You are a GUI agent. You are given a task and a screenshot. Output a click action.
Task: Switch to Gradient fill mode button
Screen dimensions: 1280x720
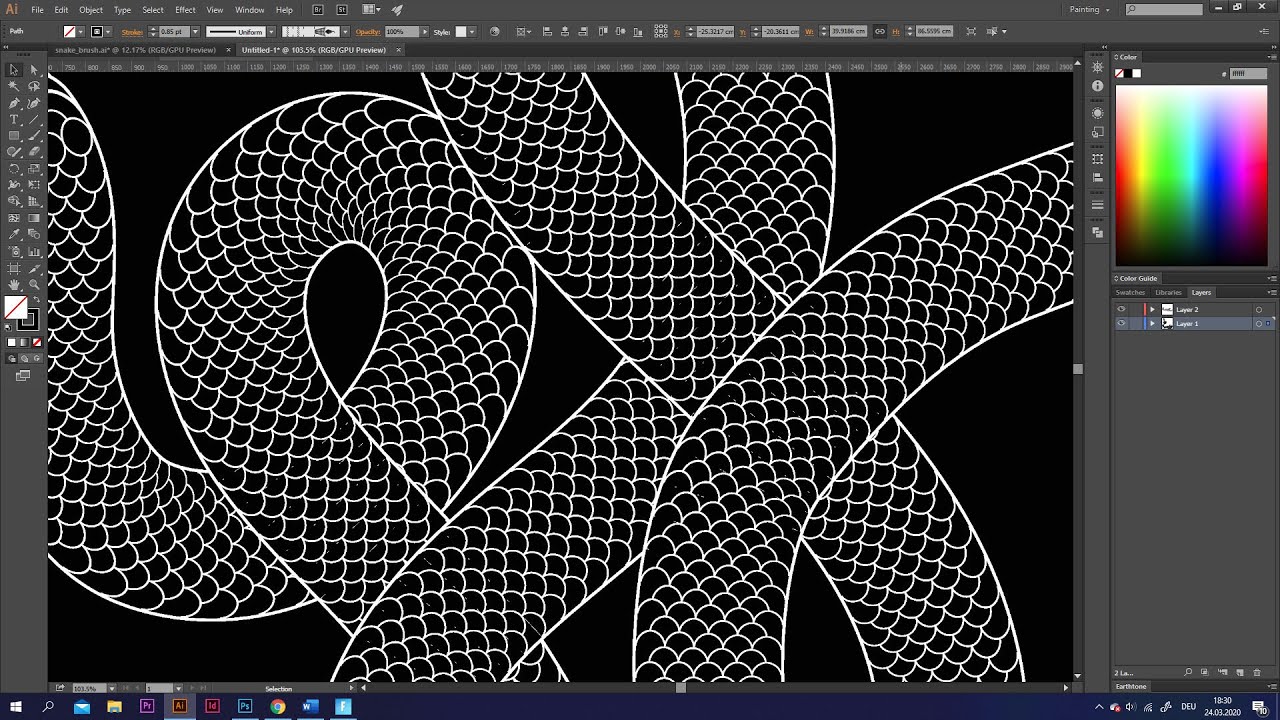pos(24,343)
